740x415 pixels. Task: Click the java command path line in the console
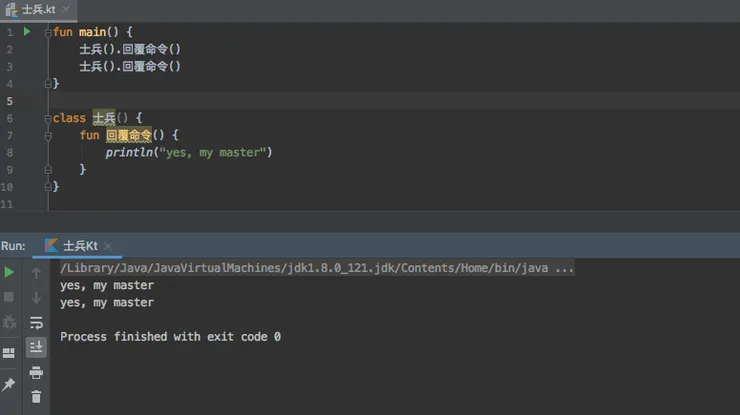pyautogui.click(x=317, y=268)
